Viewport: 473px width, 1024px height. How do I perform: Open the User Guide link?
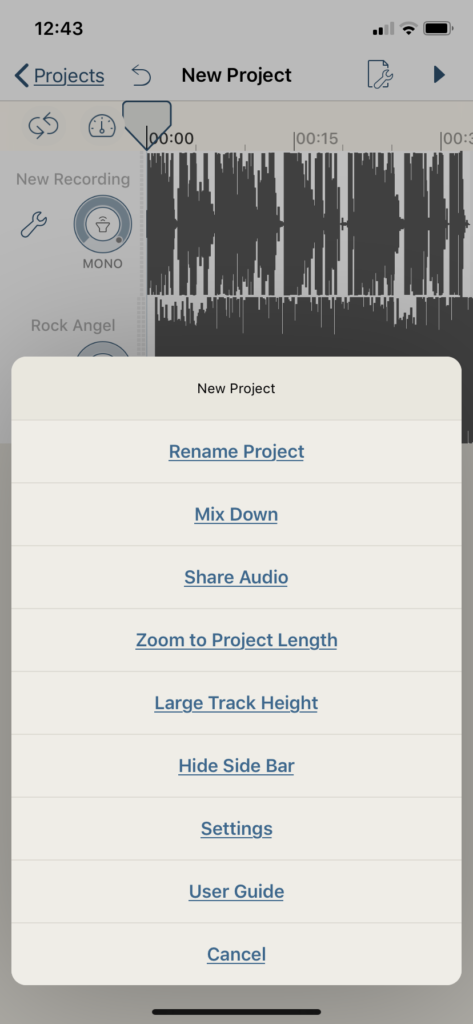point(236,891)
